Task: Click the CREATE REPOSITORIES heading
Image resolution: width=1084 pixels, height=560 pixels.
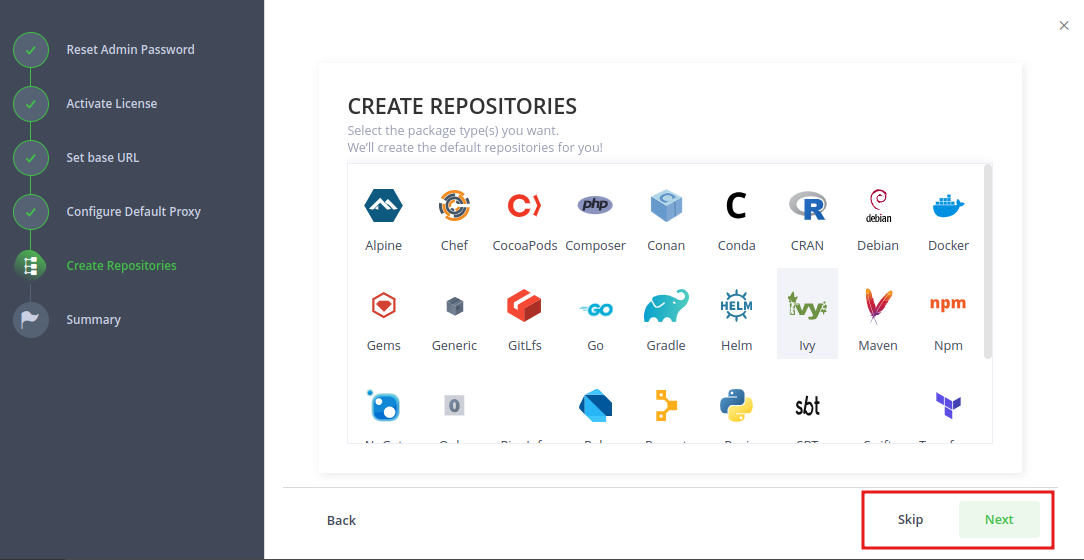Action: click(462, 106)
